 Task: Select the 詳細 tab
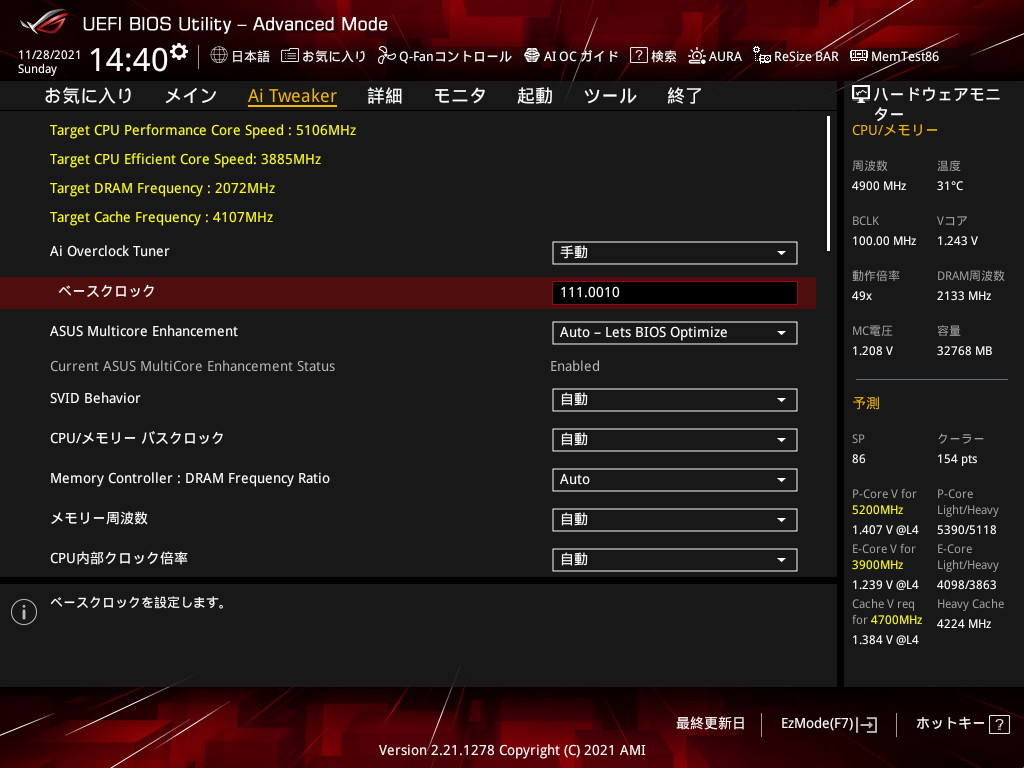(x=385, y=96)
